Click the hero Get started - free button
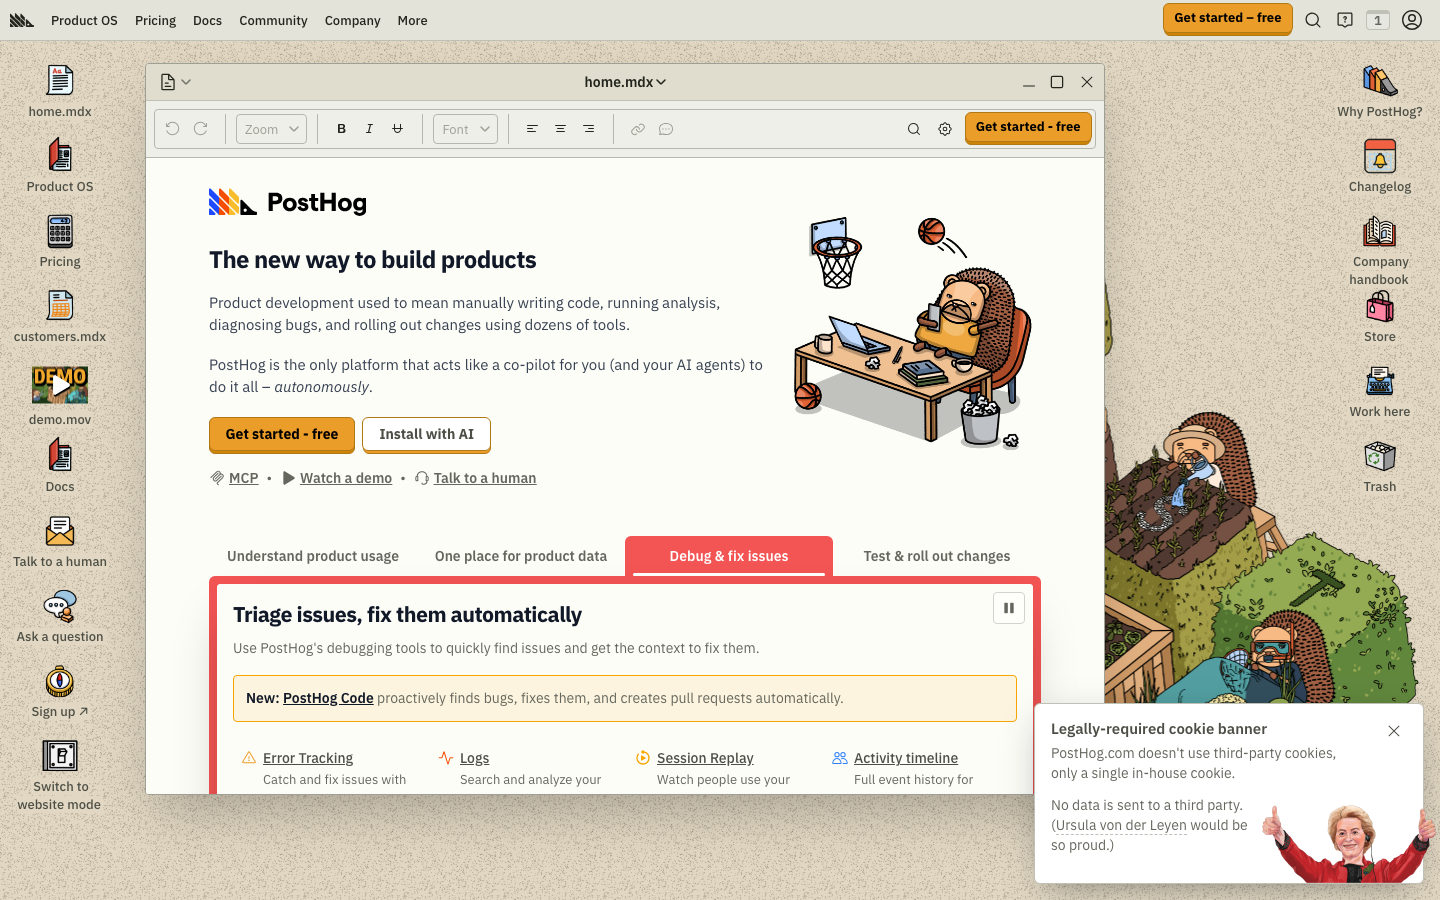The image size is (1440, 900). click(x=282, y=435)
